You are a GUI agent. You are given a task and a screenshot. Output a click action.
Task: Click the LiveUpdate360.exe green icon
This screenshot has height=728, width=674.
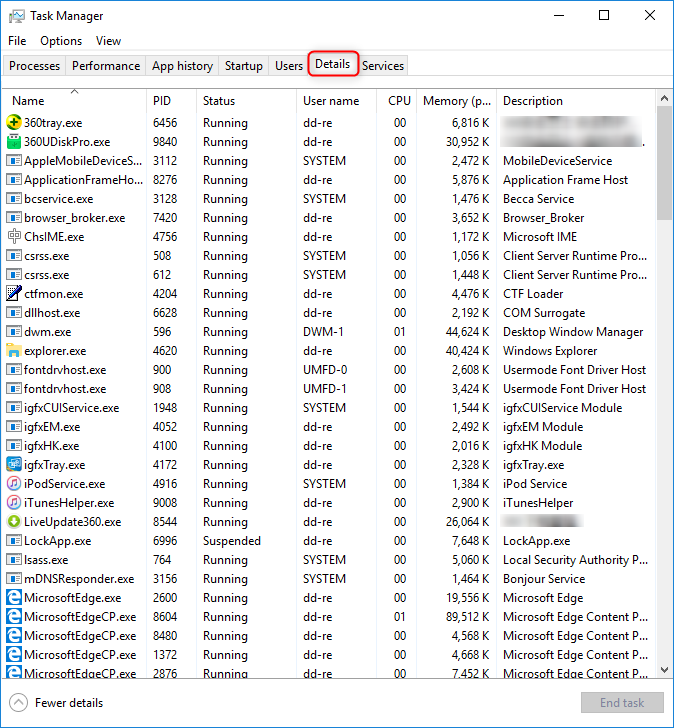tap(14, 522)
